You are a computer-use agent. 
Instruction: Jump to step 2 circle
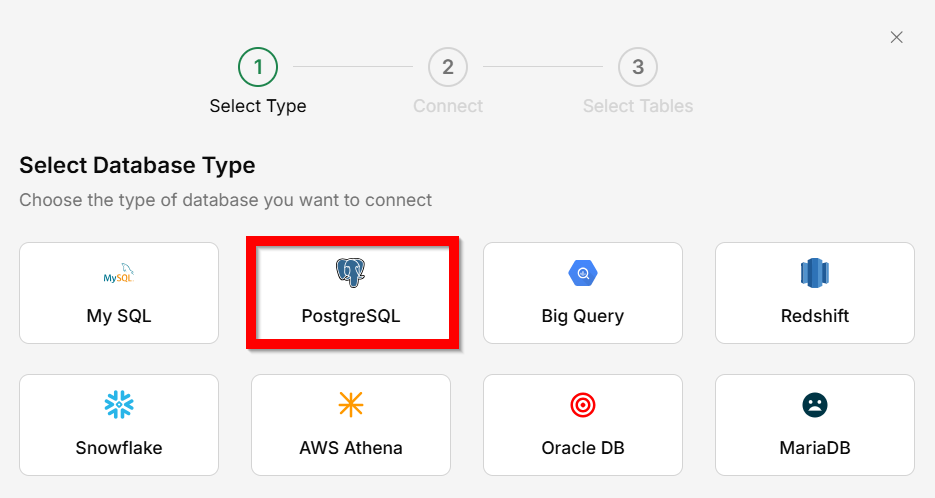click(x=448, y=67)
